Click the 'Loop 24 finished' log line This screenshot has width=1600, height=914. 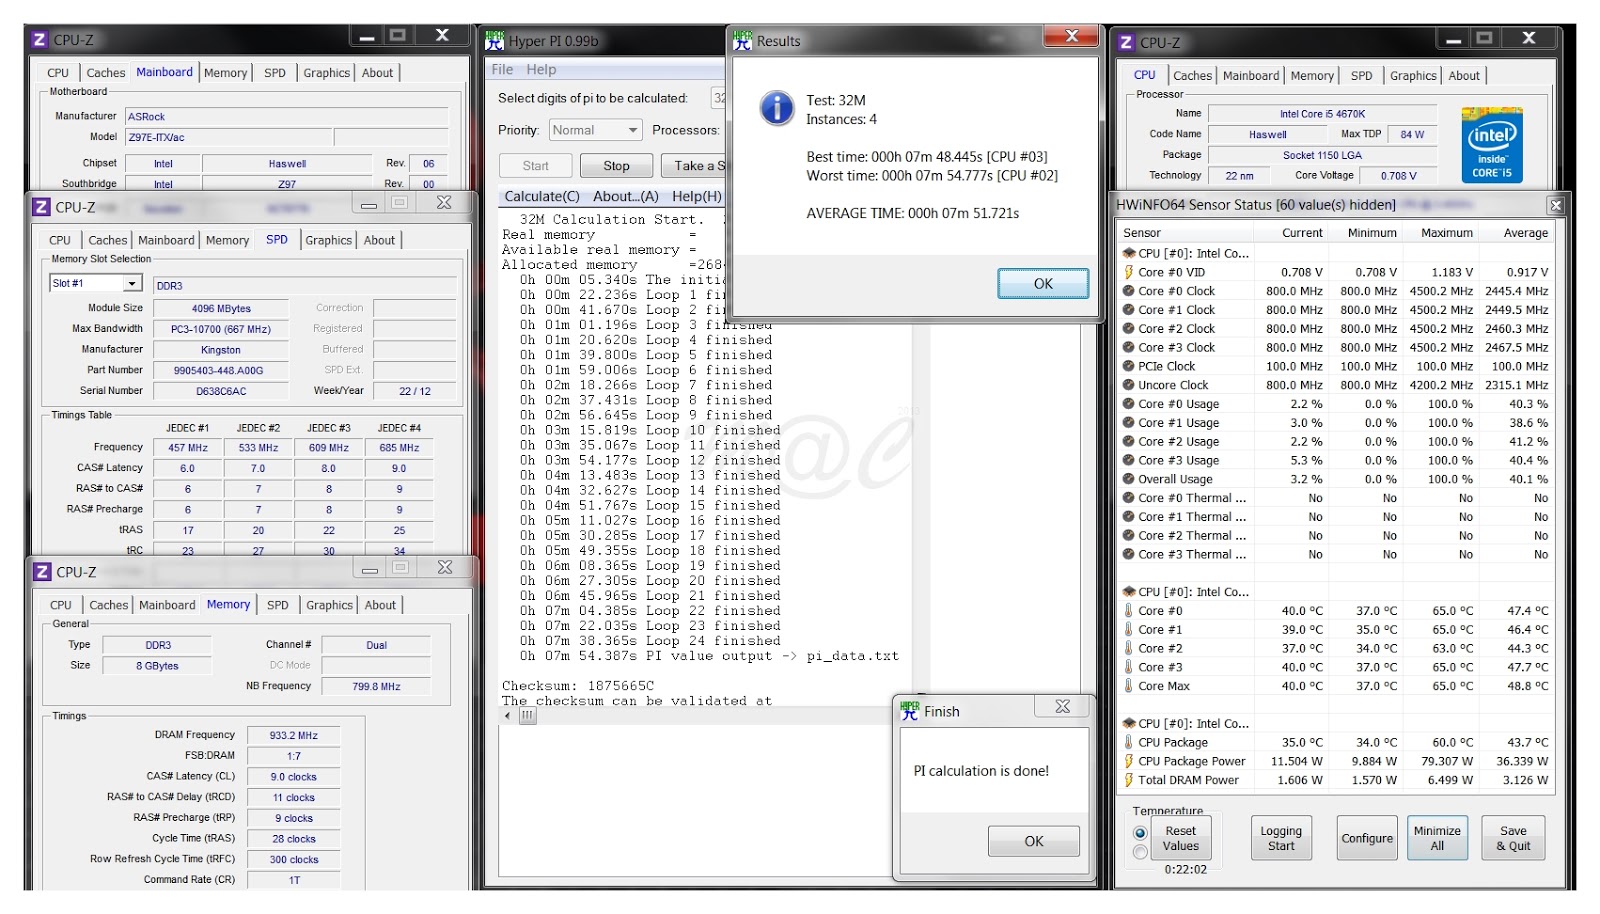713,641
